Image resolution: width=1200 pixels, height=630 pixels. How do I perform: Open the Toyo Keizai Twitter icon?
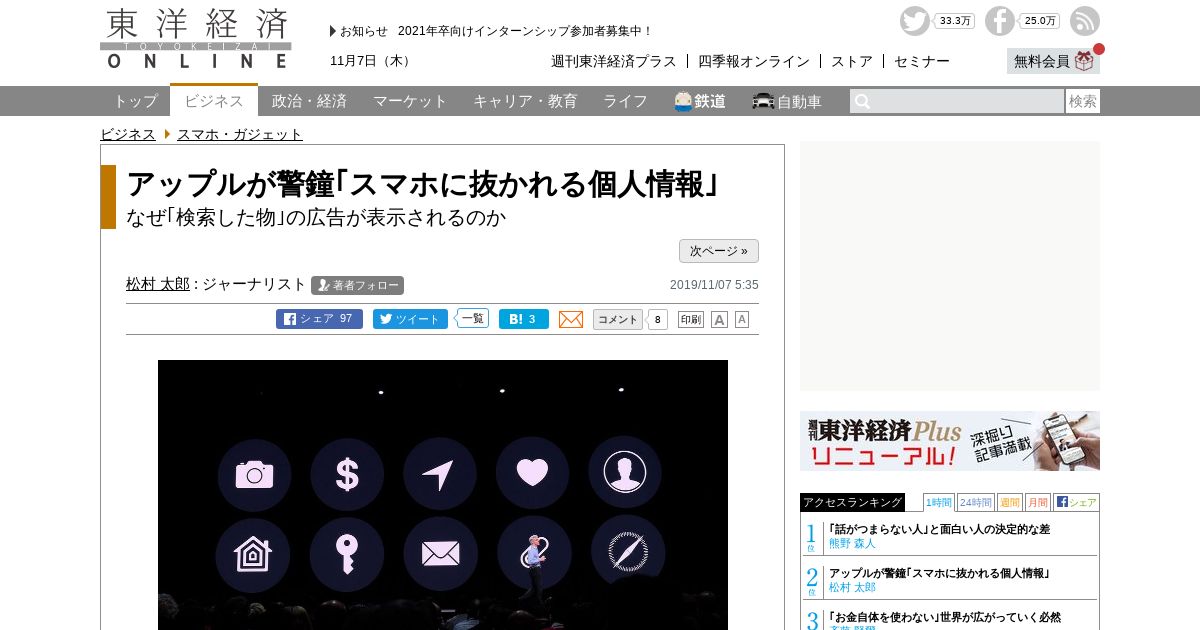(x=914, y=21)
